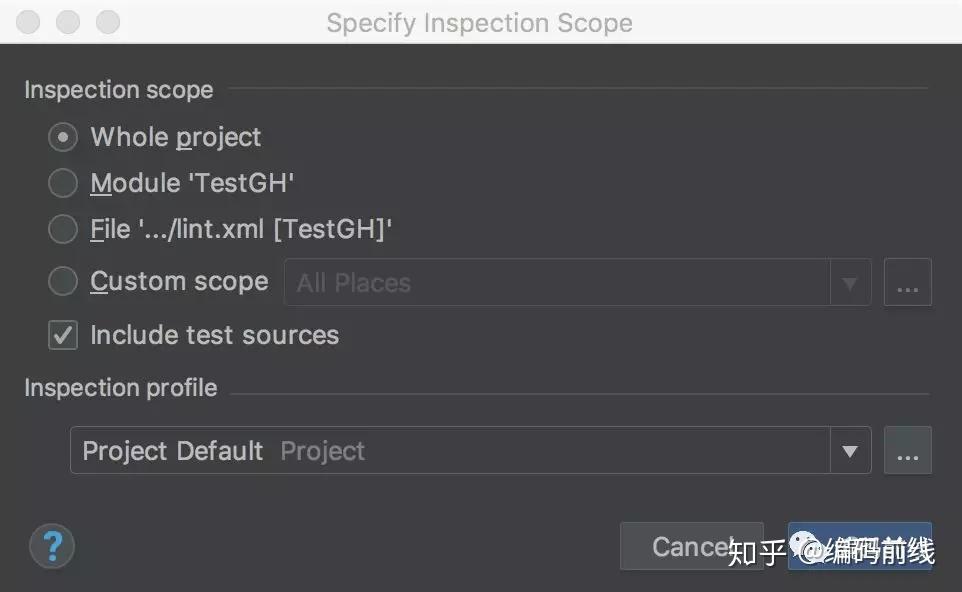Minimize the dialog using the title bar button
The height and width of the screenshot is (592, 962).
click(68, 22)
